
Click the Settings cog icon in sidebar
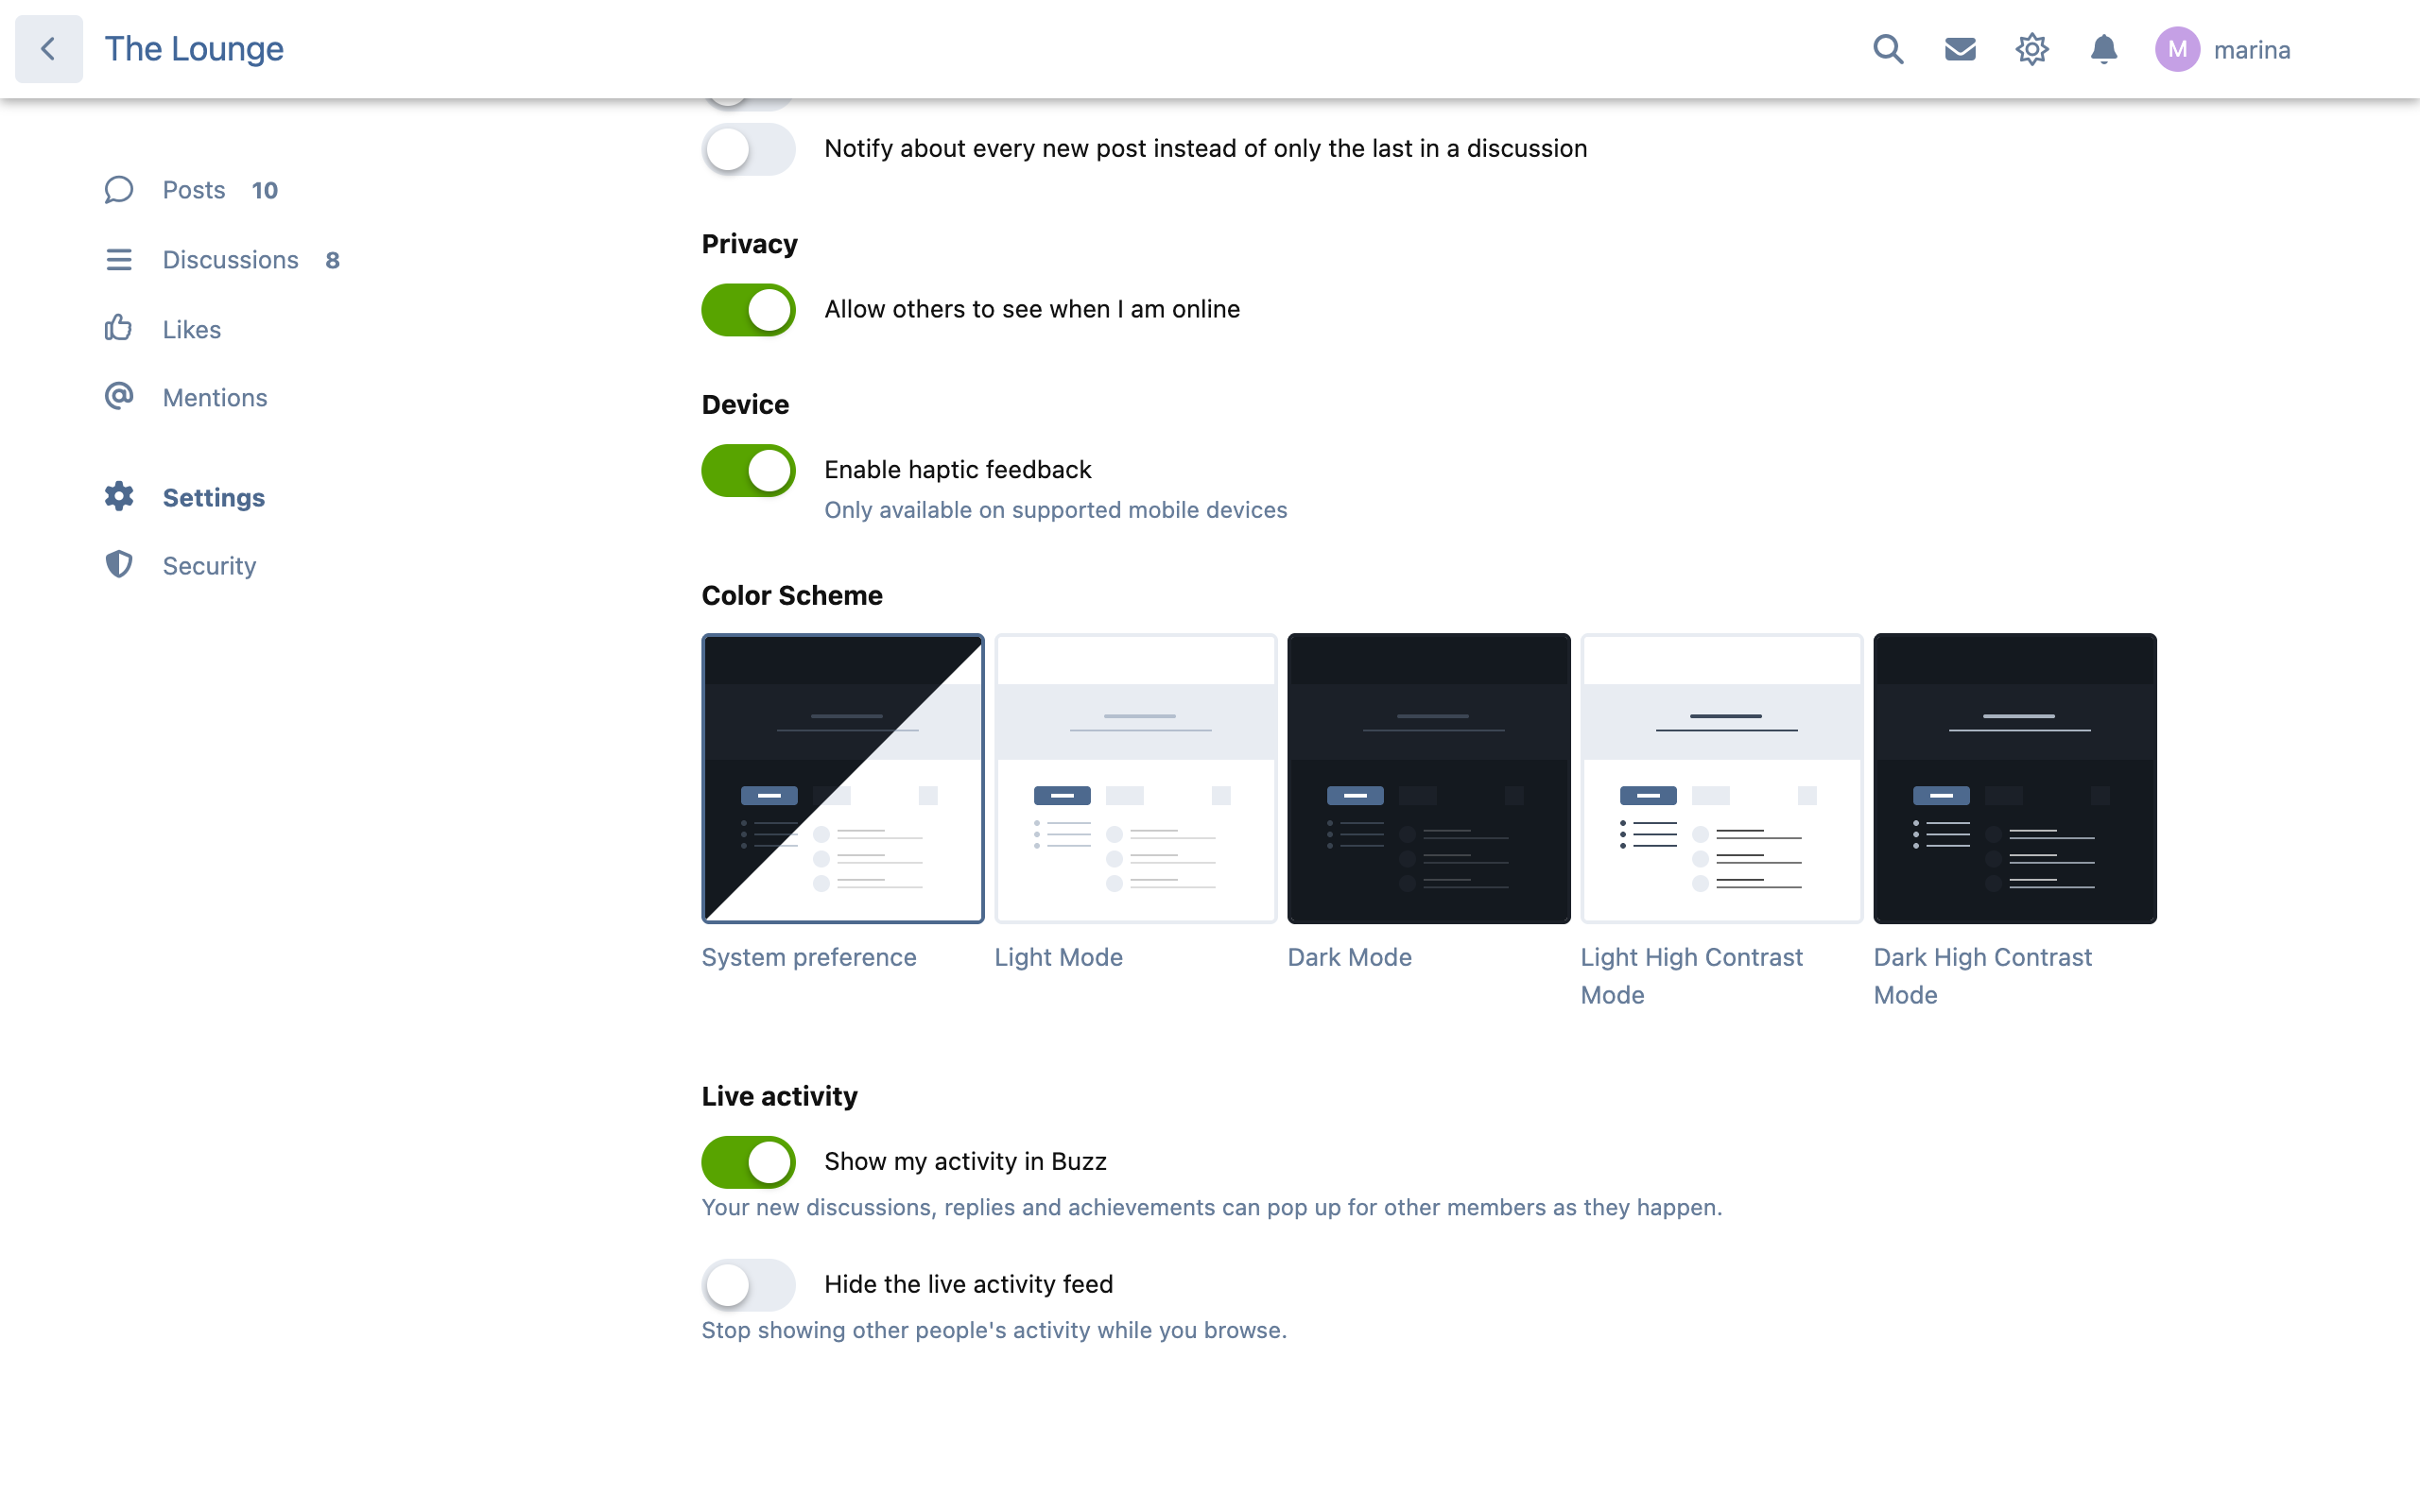(119, 496)
